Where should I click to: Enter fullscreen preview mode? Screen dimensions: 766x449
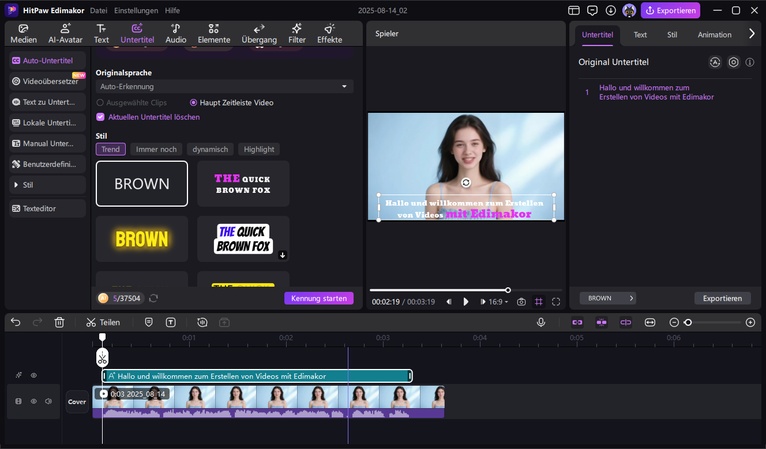point(556,302)
